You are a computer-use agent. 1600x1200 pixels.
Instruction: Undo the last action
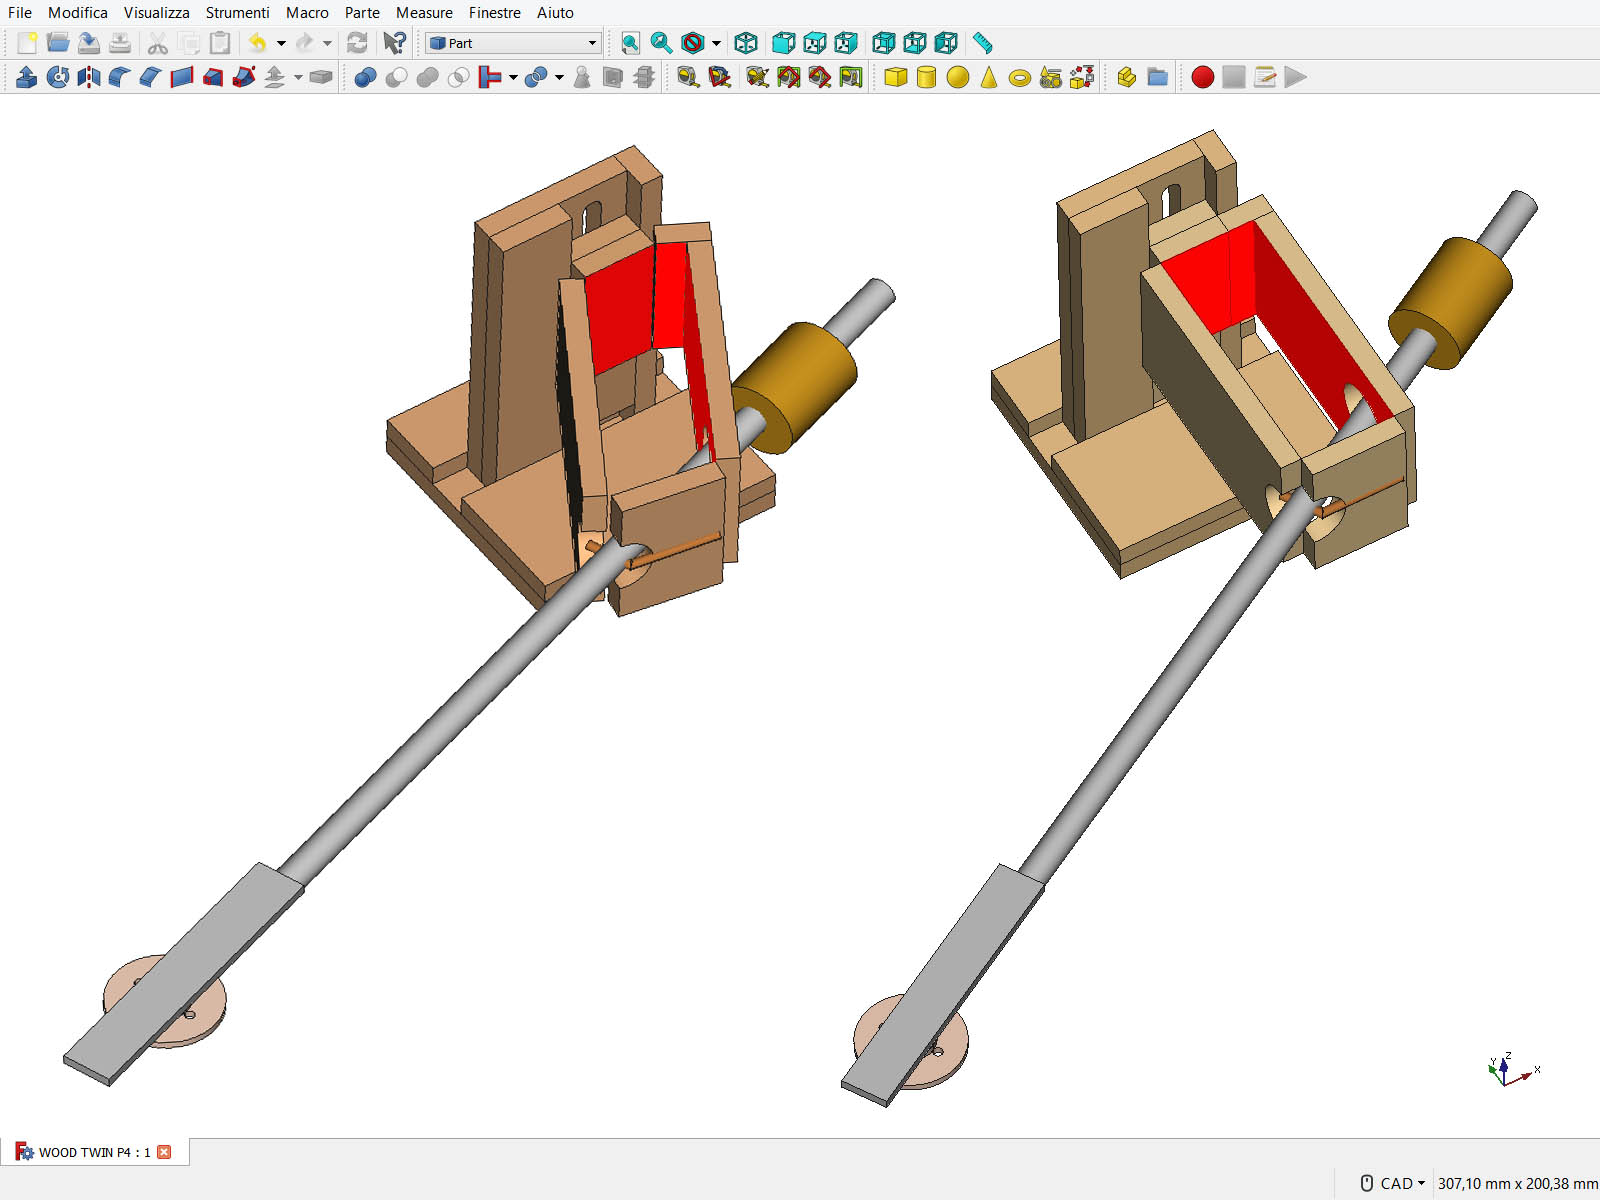coord(257,43)
